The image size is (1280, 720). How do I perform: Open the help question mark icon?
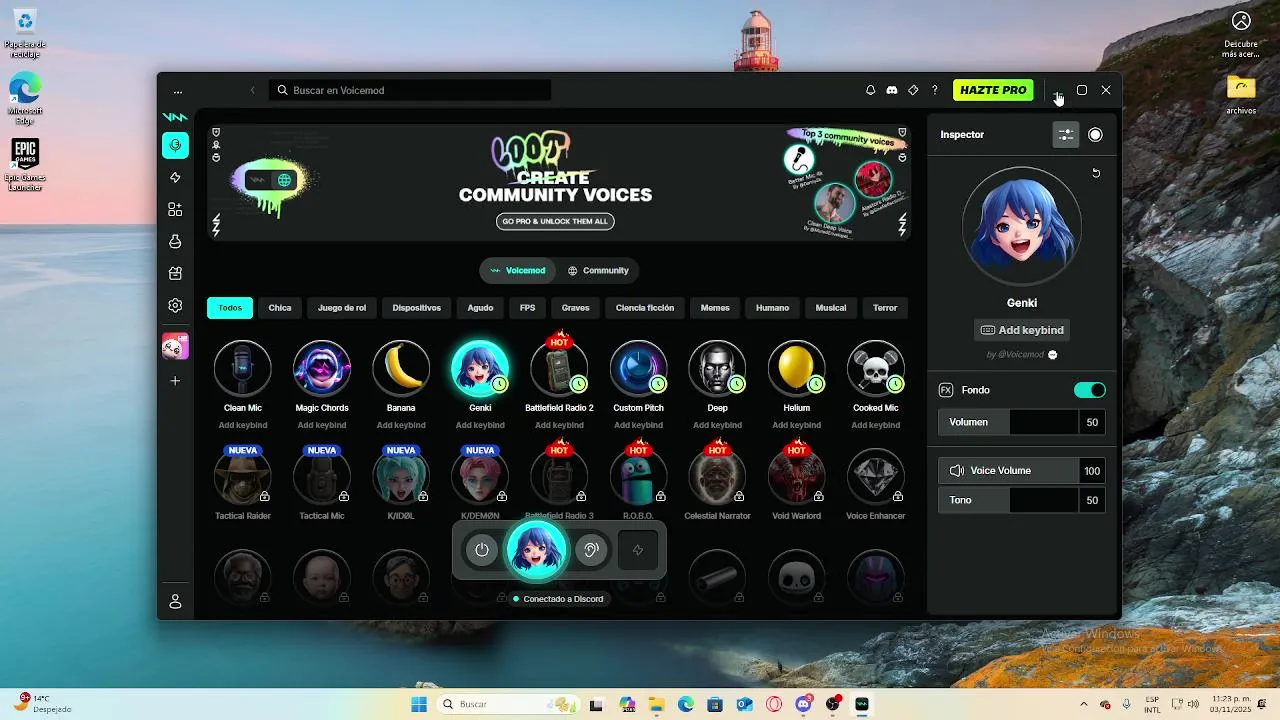935,90
